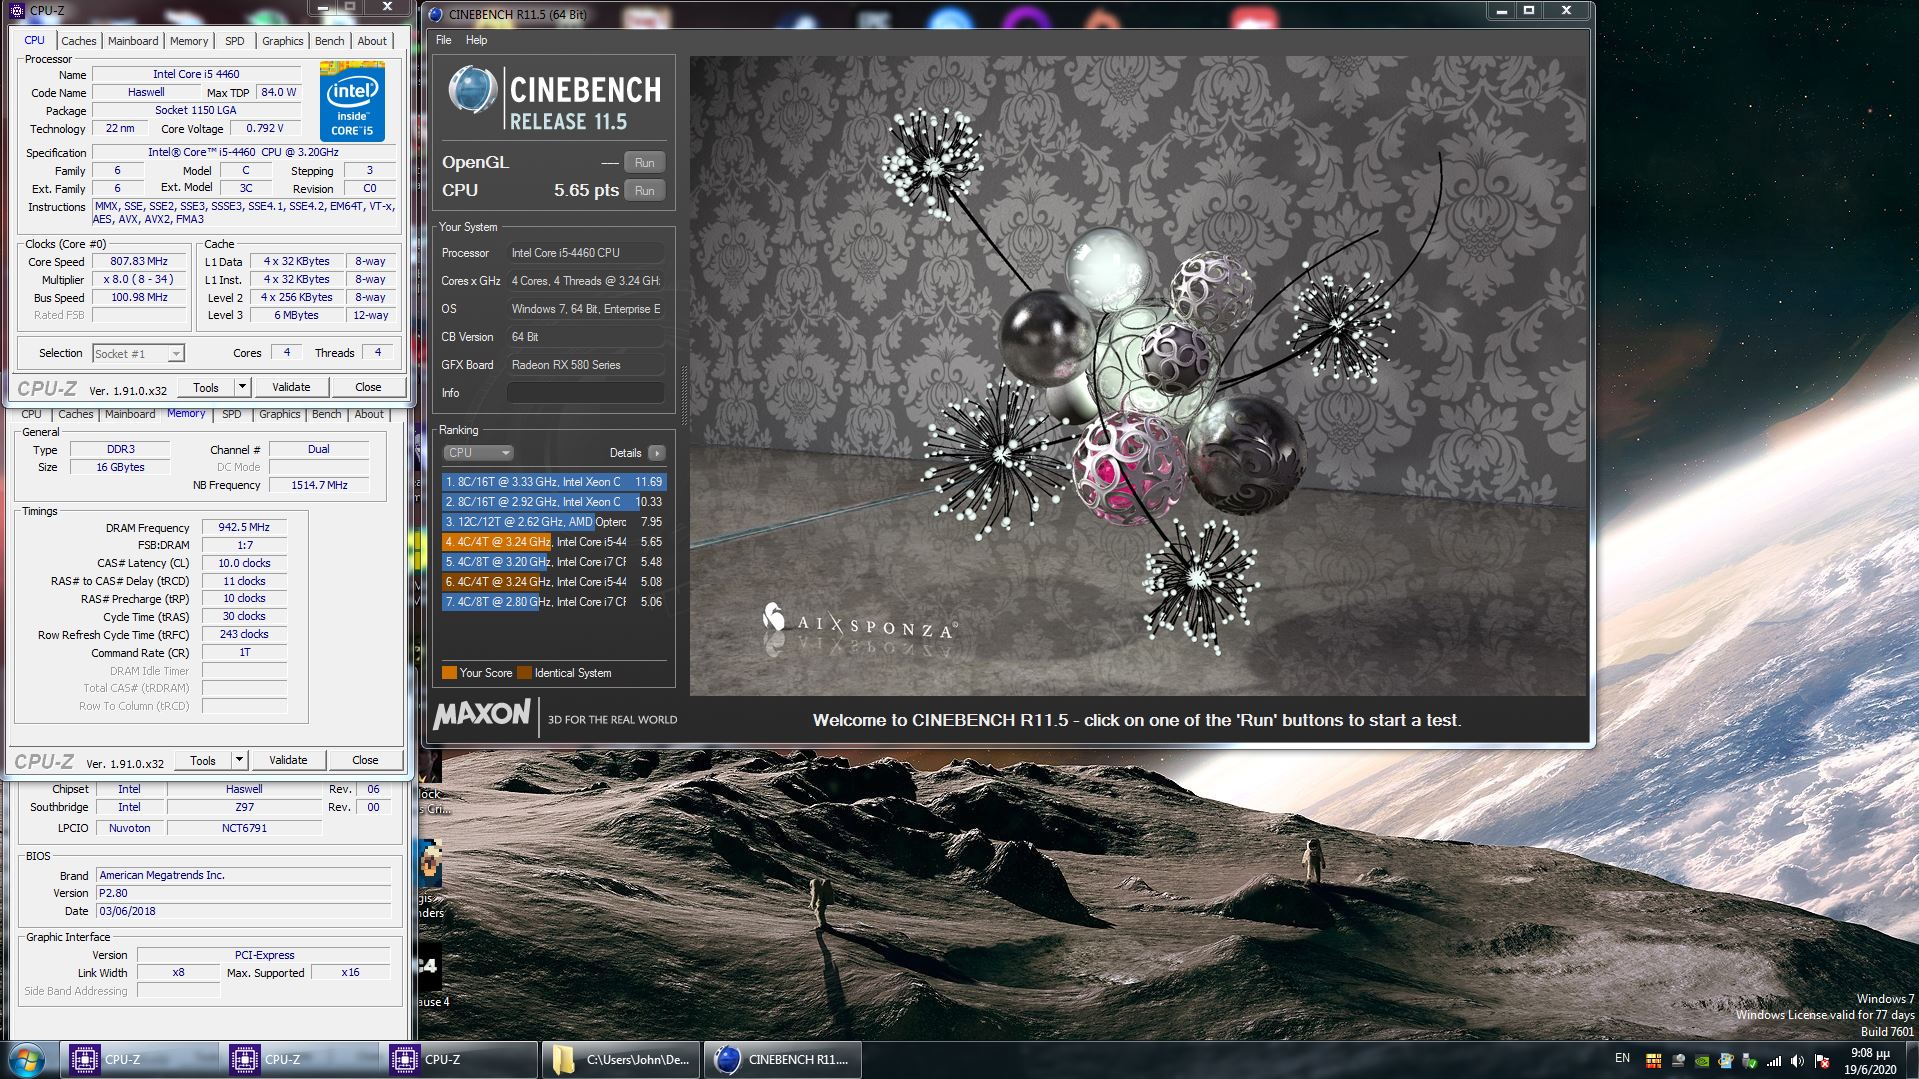The image size is (1919, 1079).
Task: Open the CPU ranking type dropdown
Action: (x=477, y=453)
